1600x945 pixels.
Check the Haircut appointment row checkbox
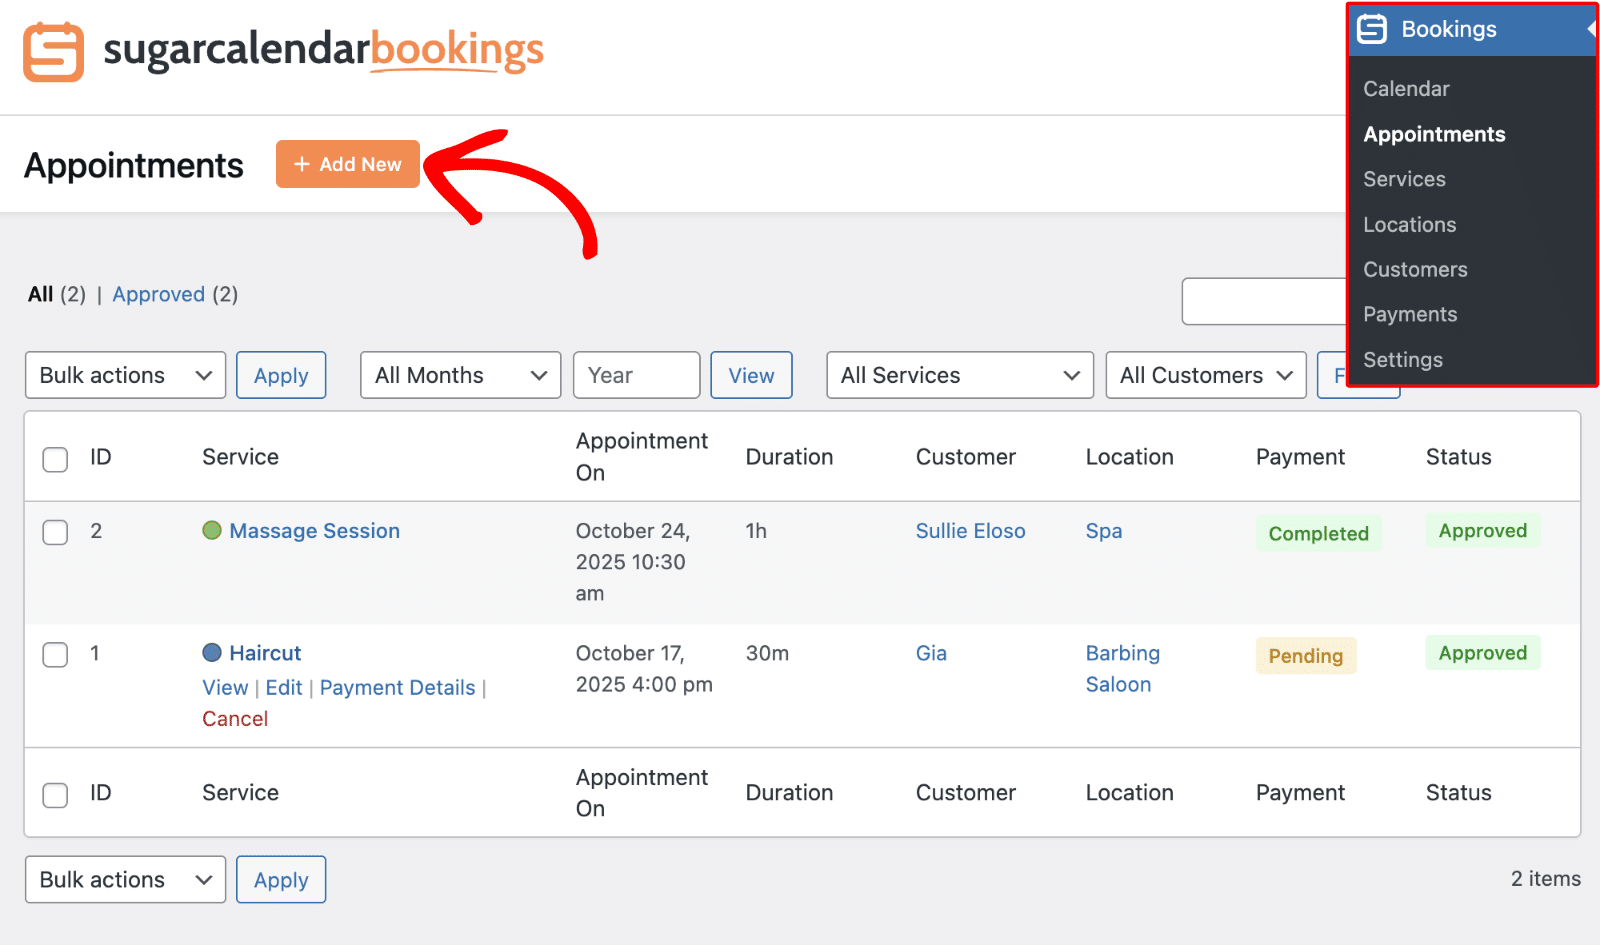55,655
